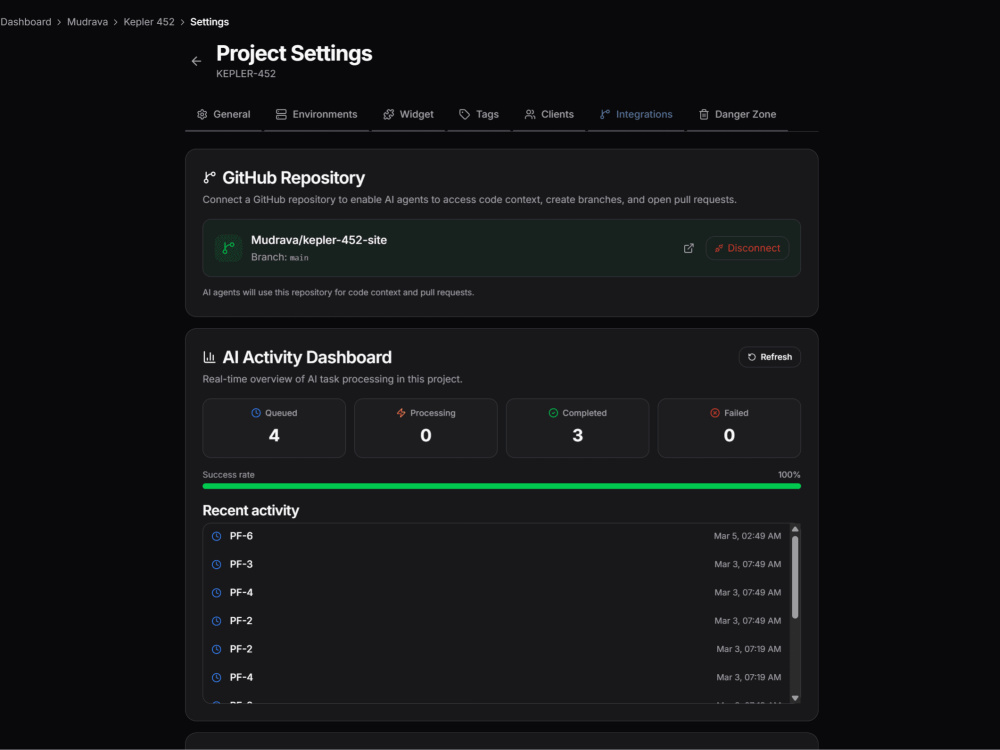Click the recent activity scrollbar thumb
The image size is (1000, 750).
[795, 577]
